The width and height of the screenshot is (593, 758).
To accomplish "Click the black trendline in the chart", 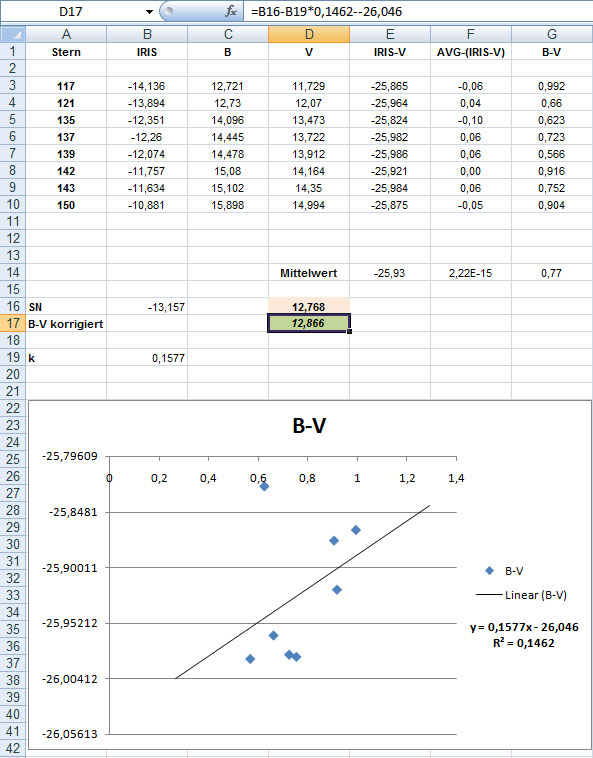I will click(303, 592).
